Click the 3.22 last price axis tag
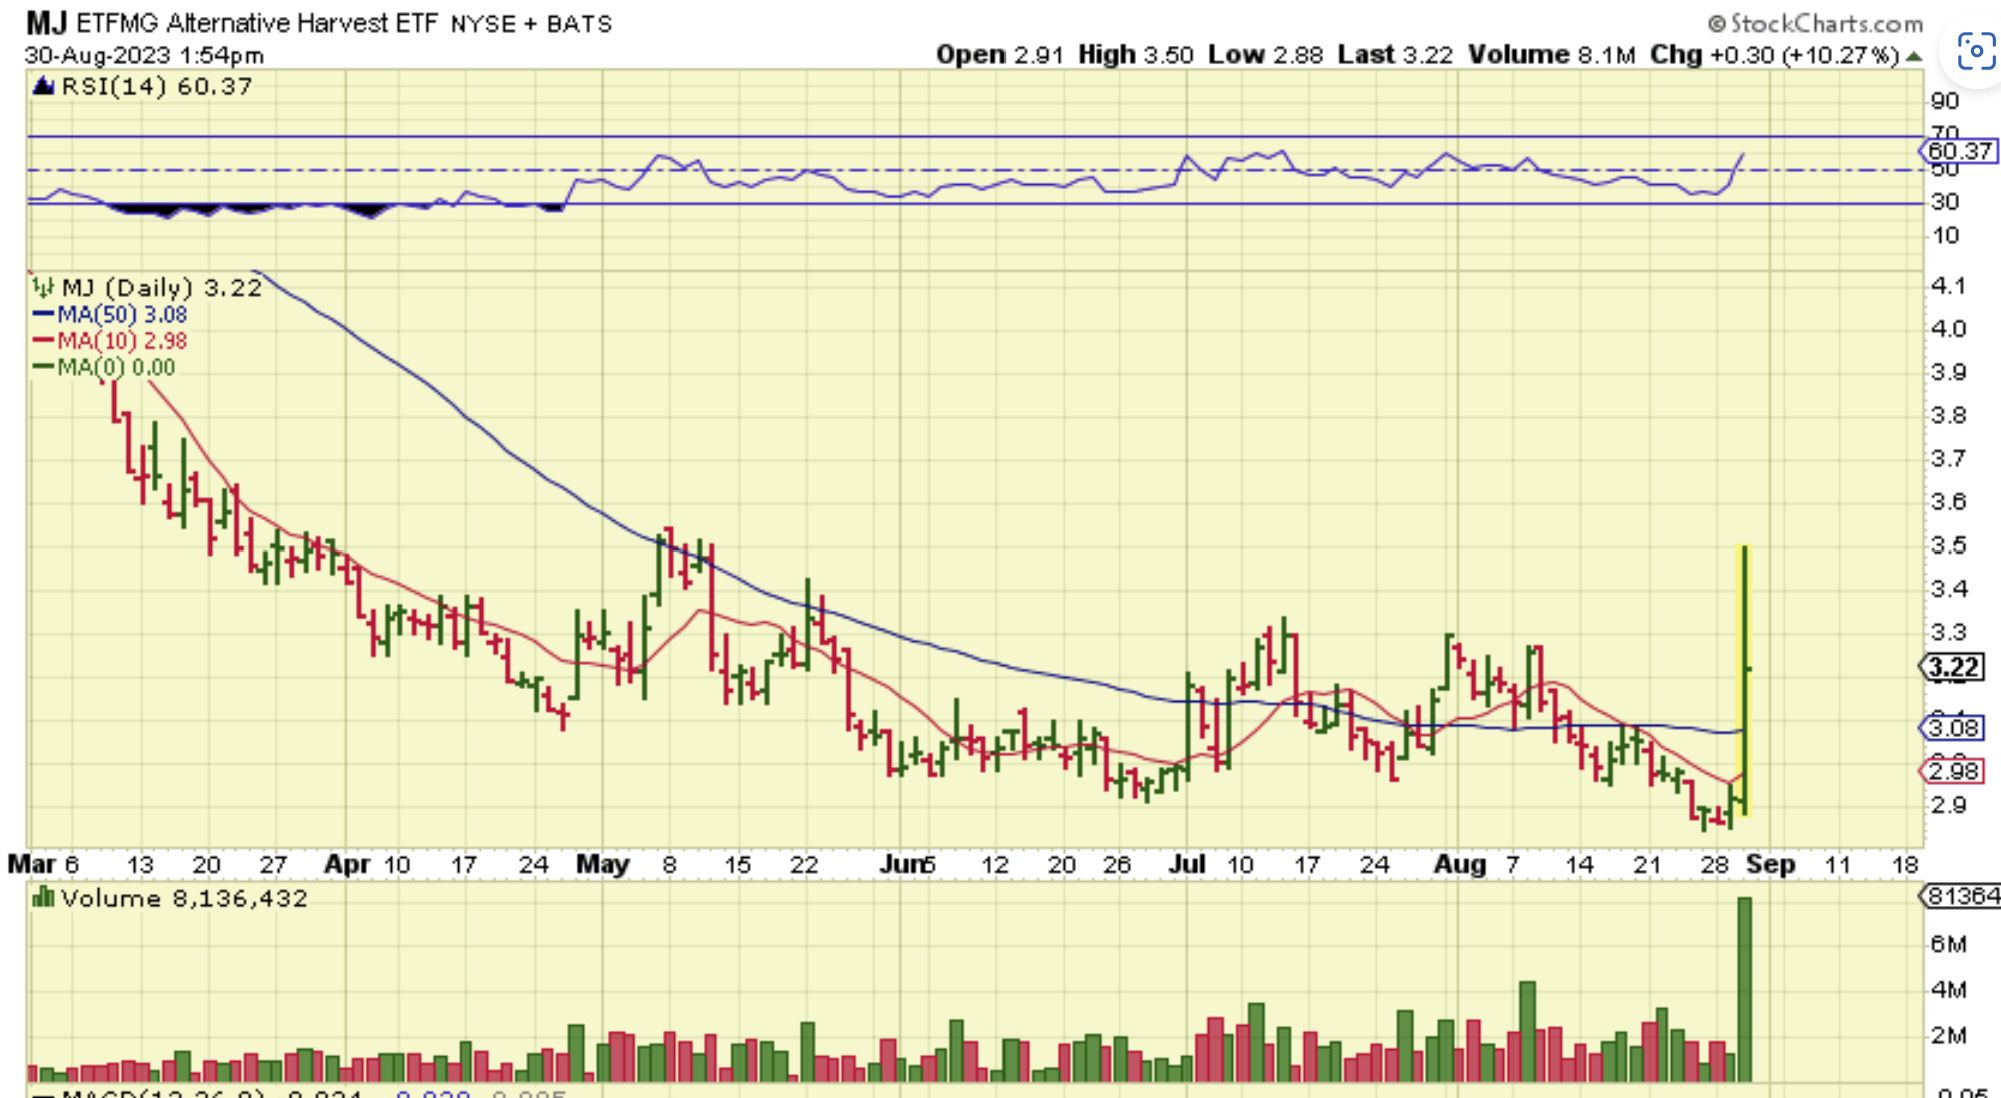The height and width of the screenshot is (1098, 2001). [x=1953, y=667]
